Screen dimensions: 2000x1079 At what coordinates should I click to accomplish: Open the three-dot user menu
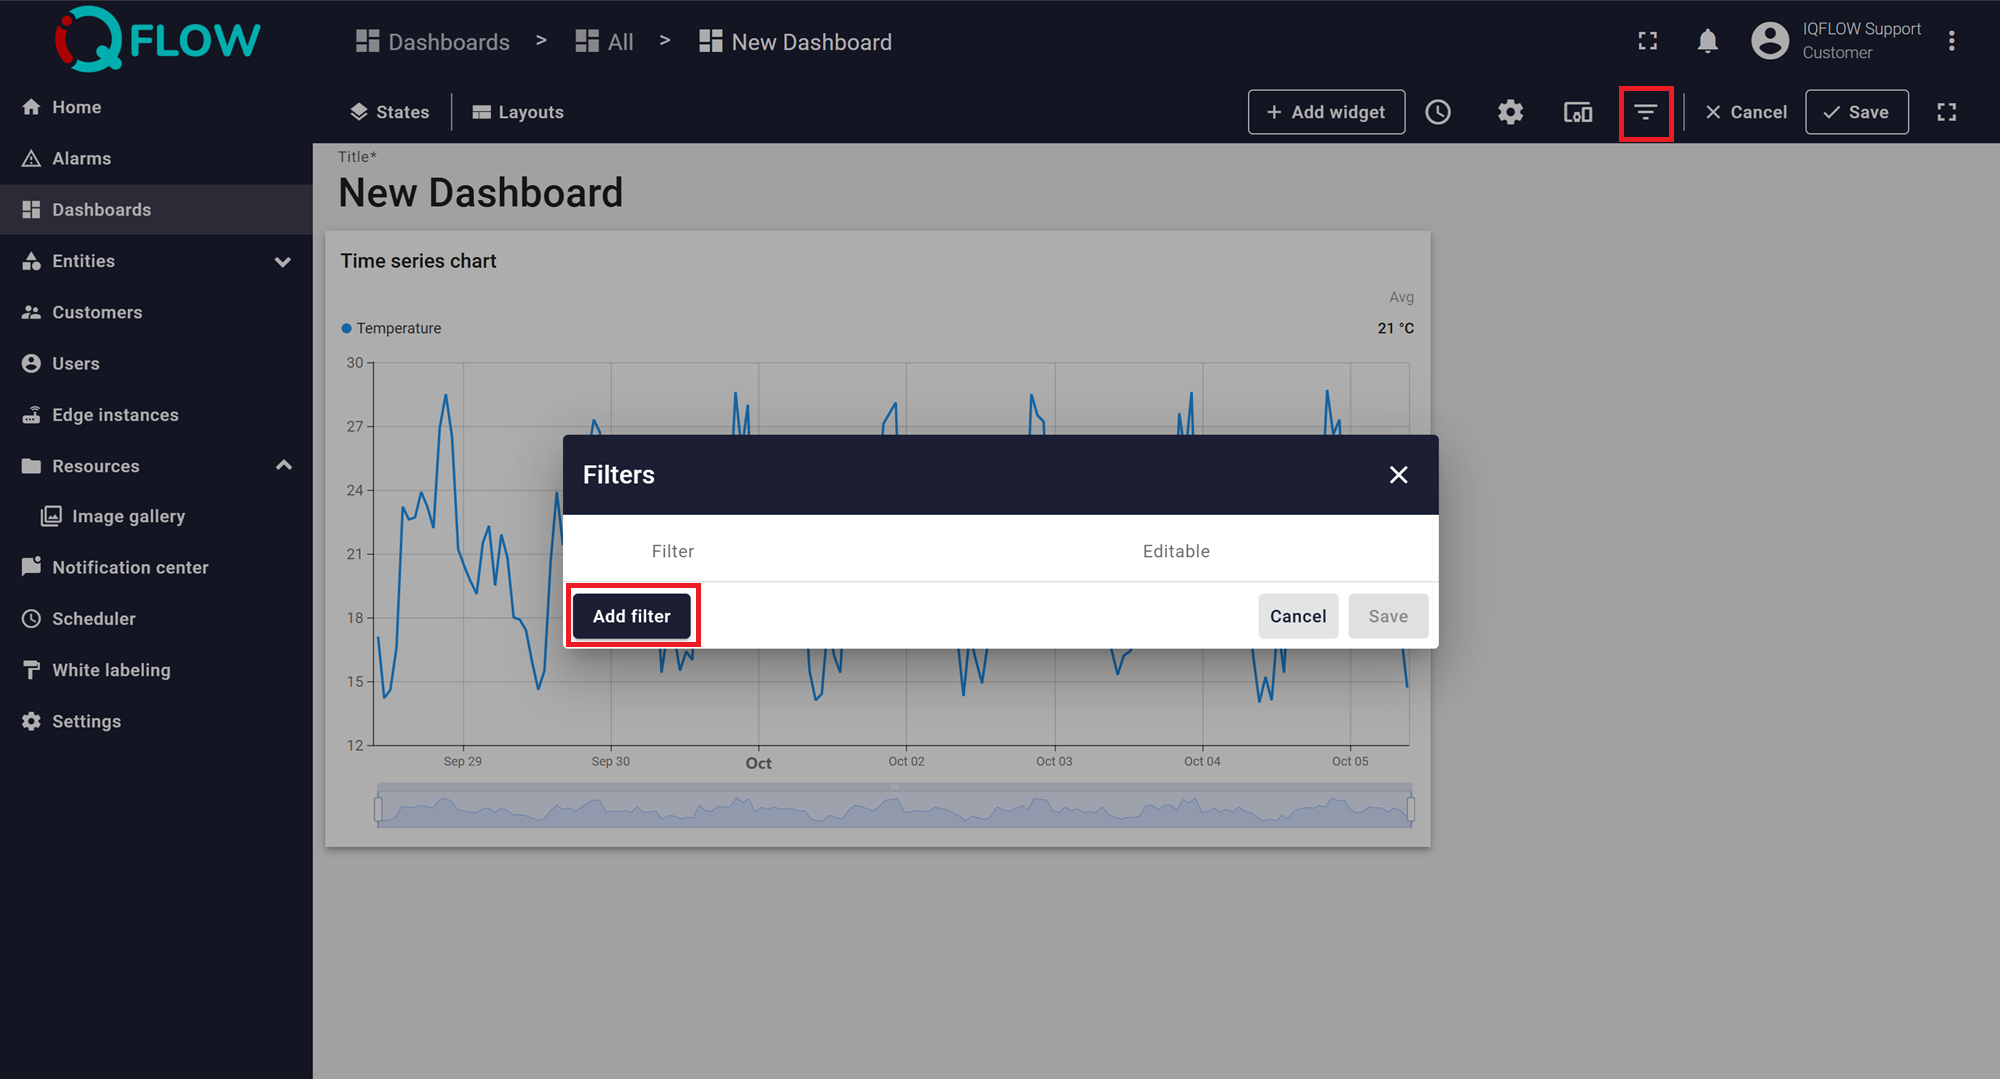pyautogui.click(x=1951, y=41)
